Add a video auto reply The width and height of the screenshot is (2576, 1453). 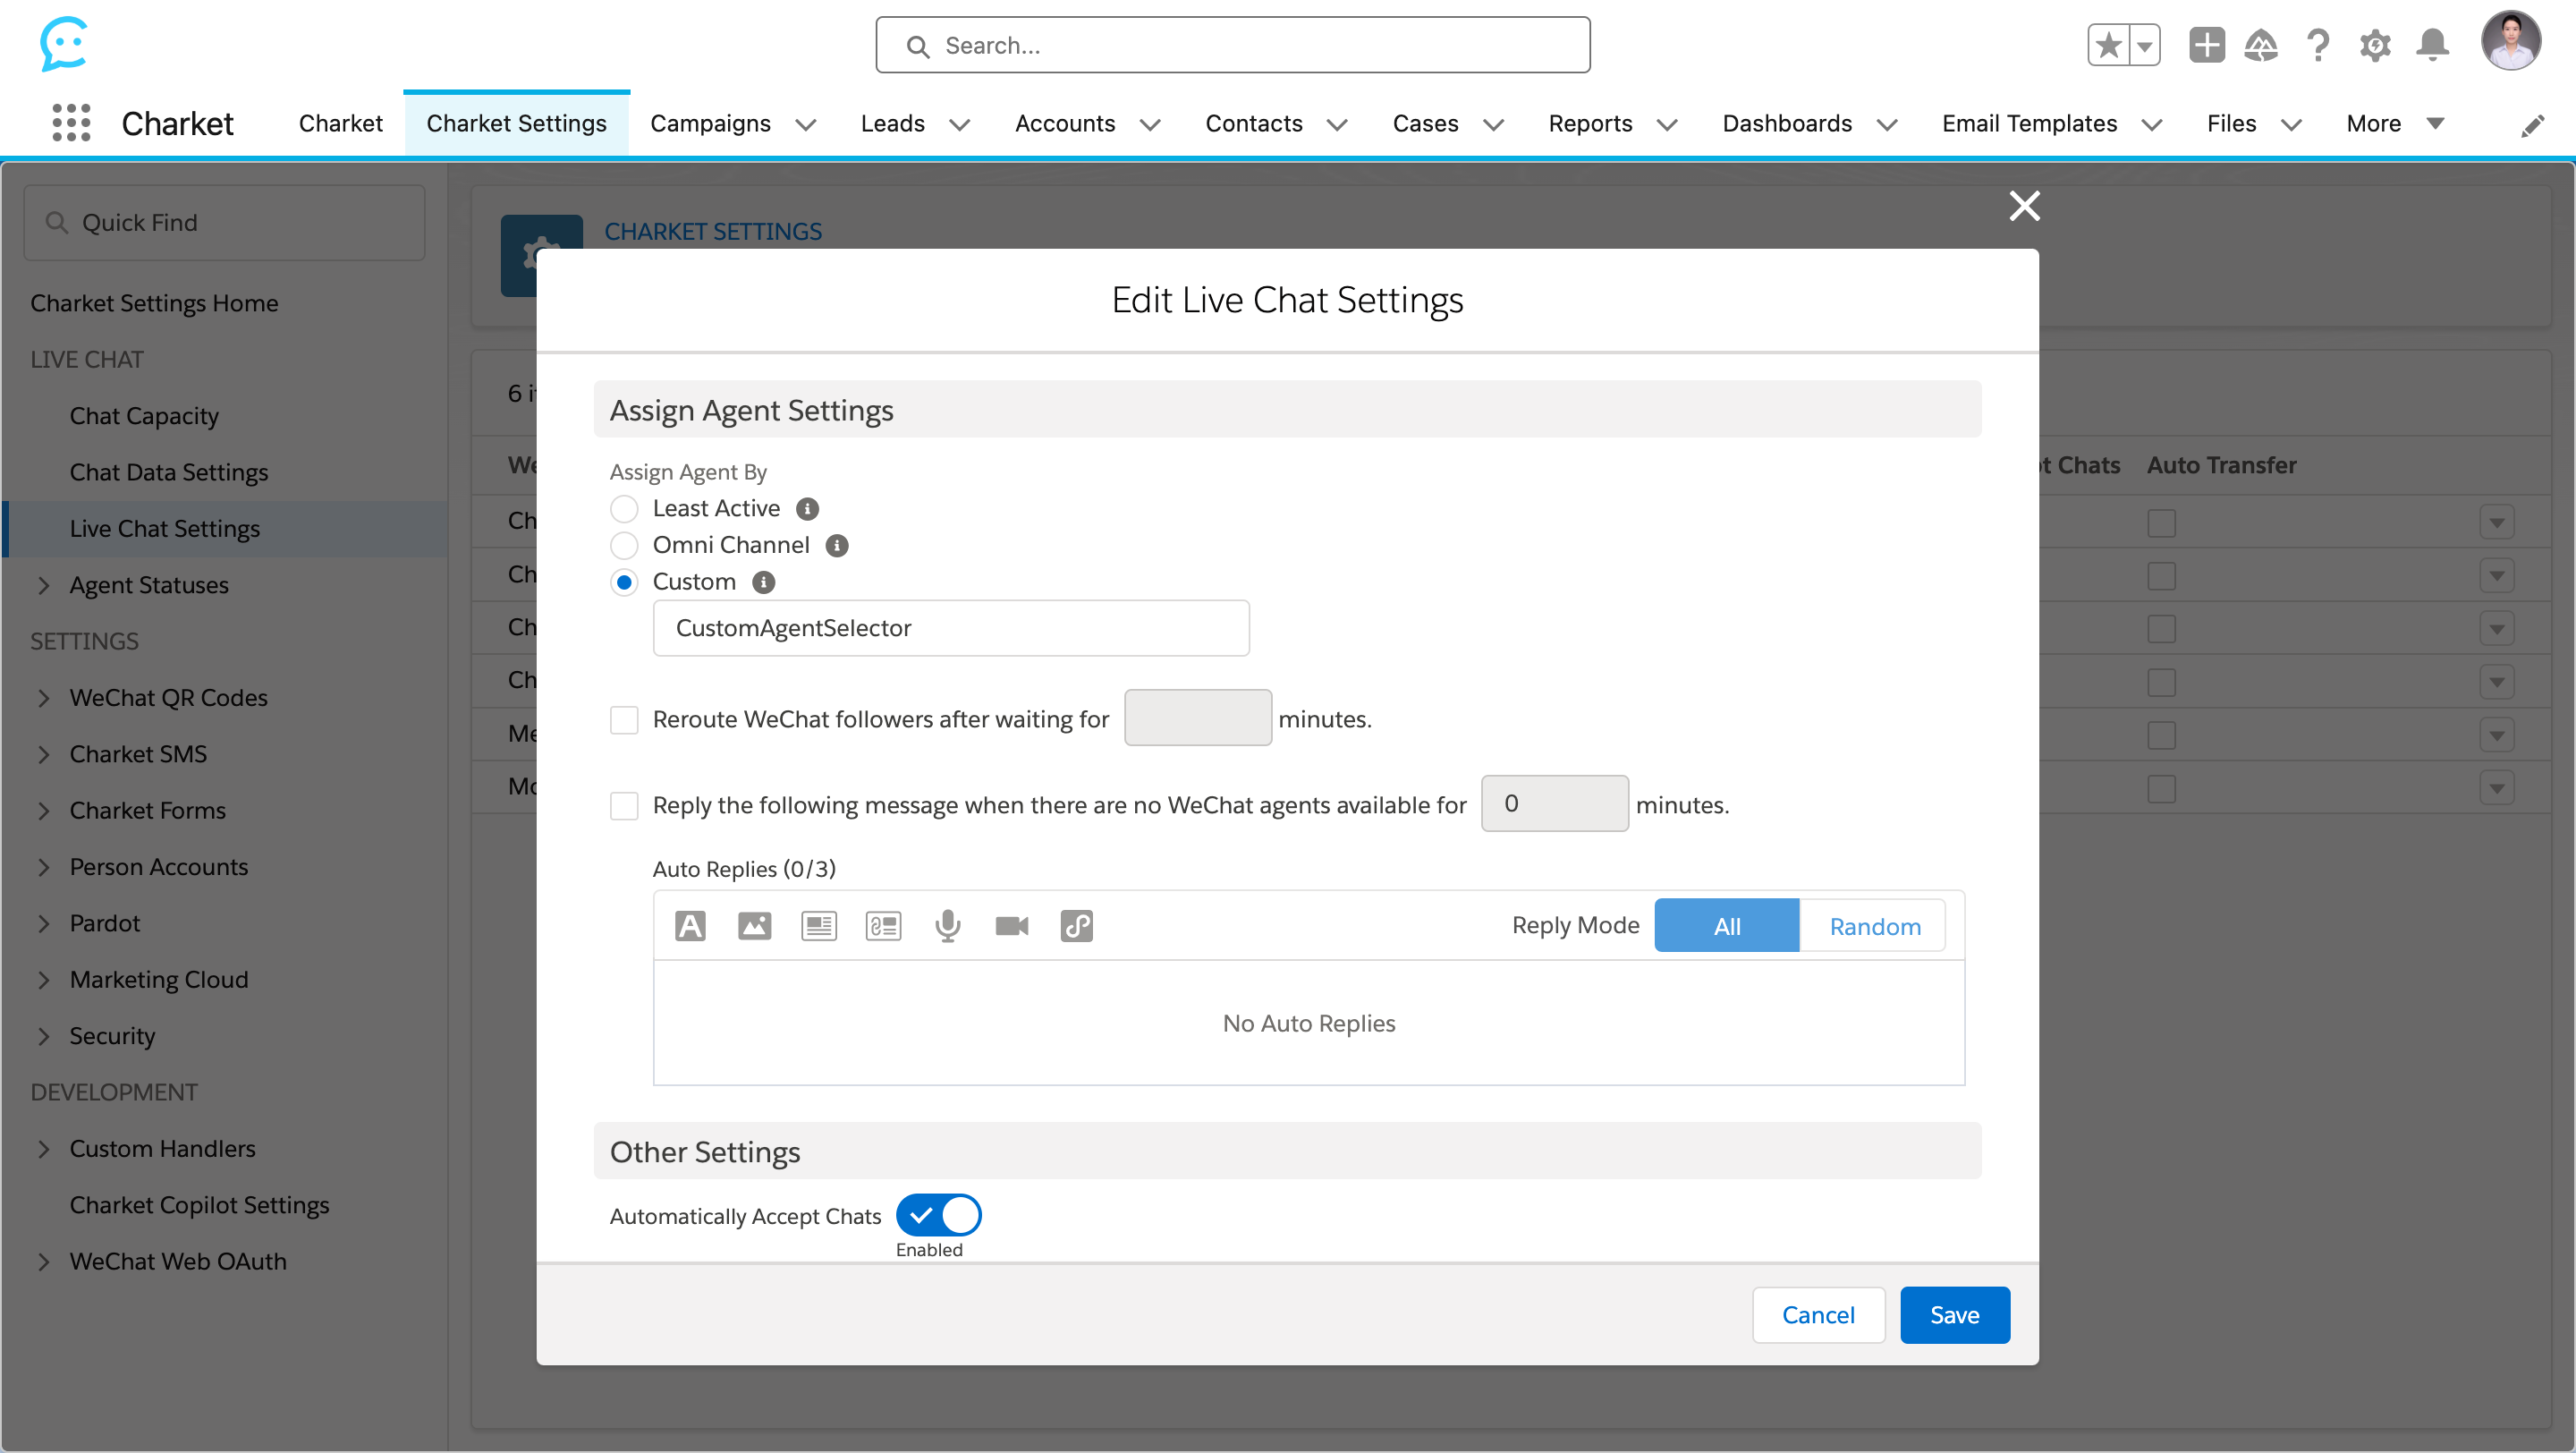(x=1011, y=926)
